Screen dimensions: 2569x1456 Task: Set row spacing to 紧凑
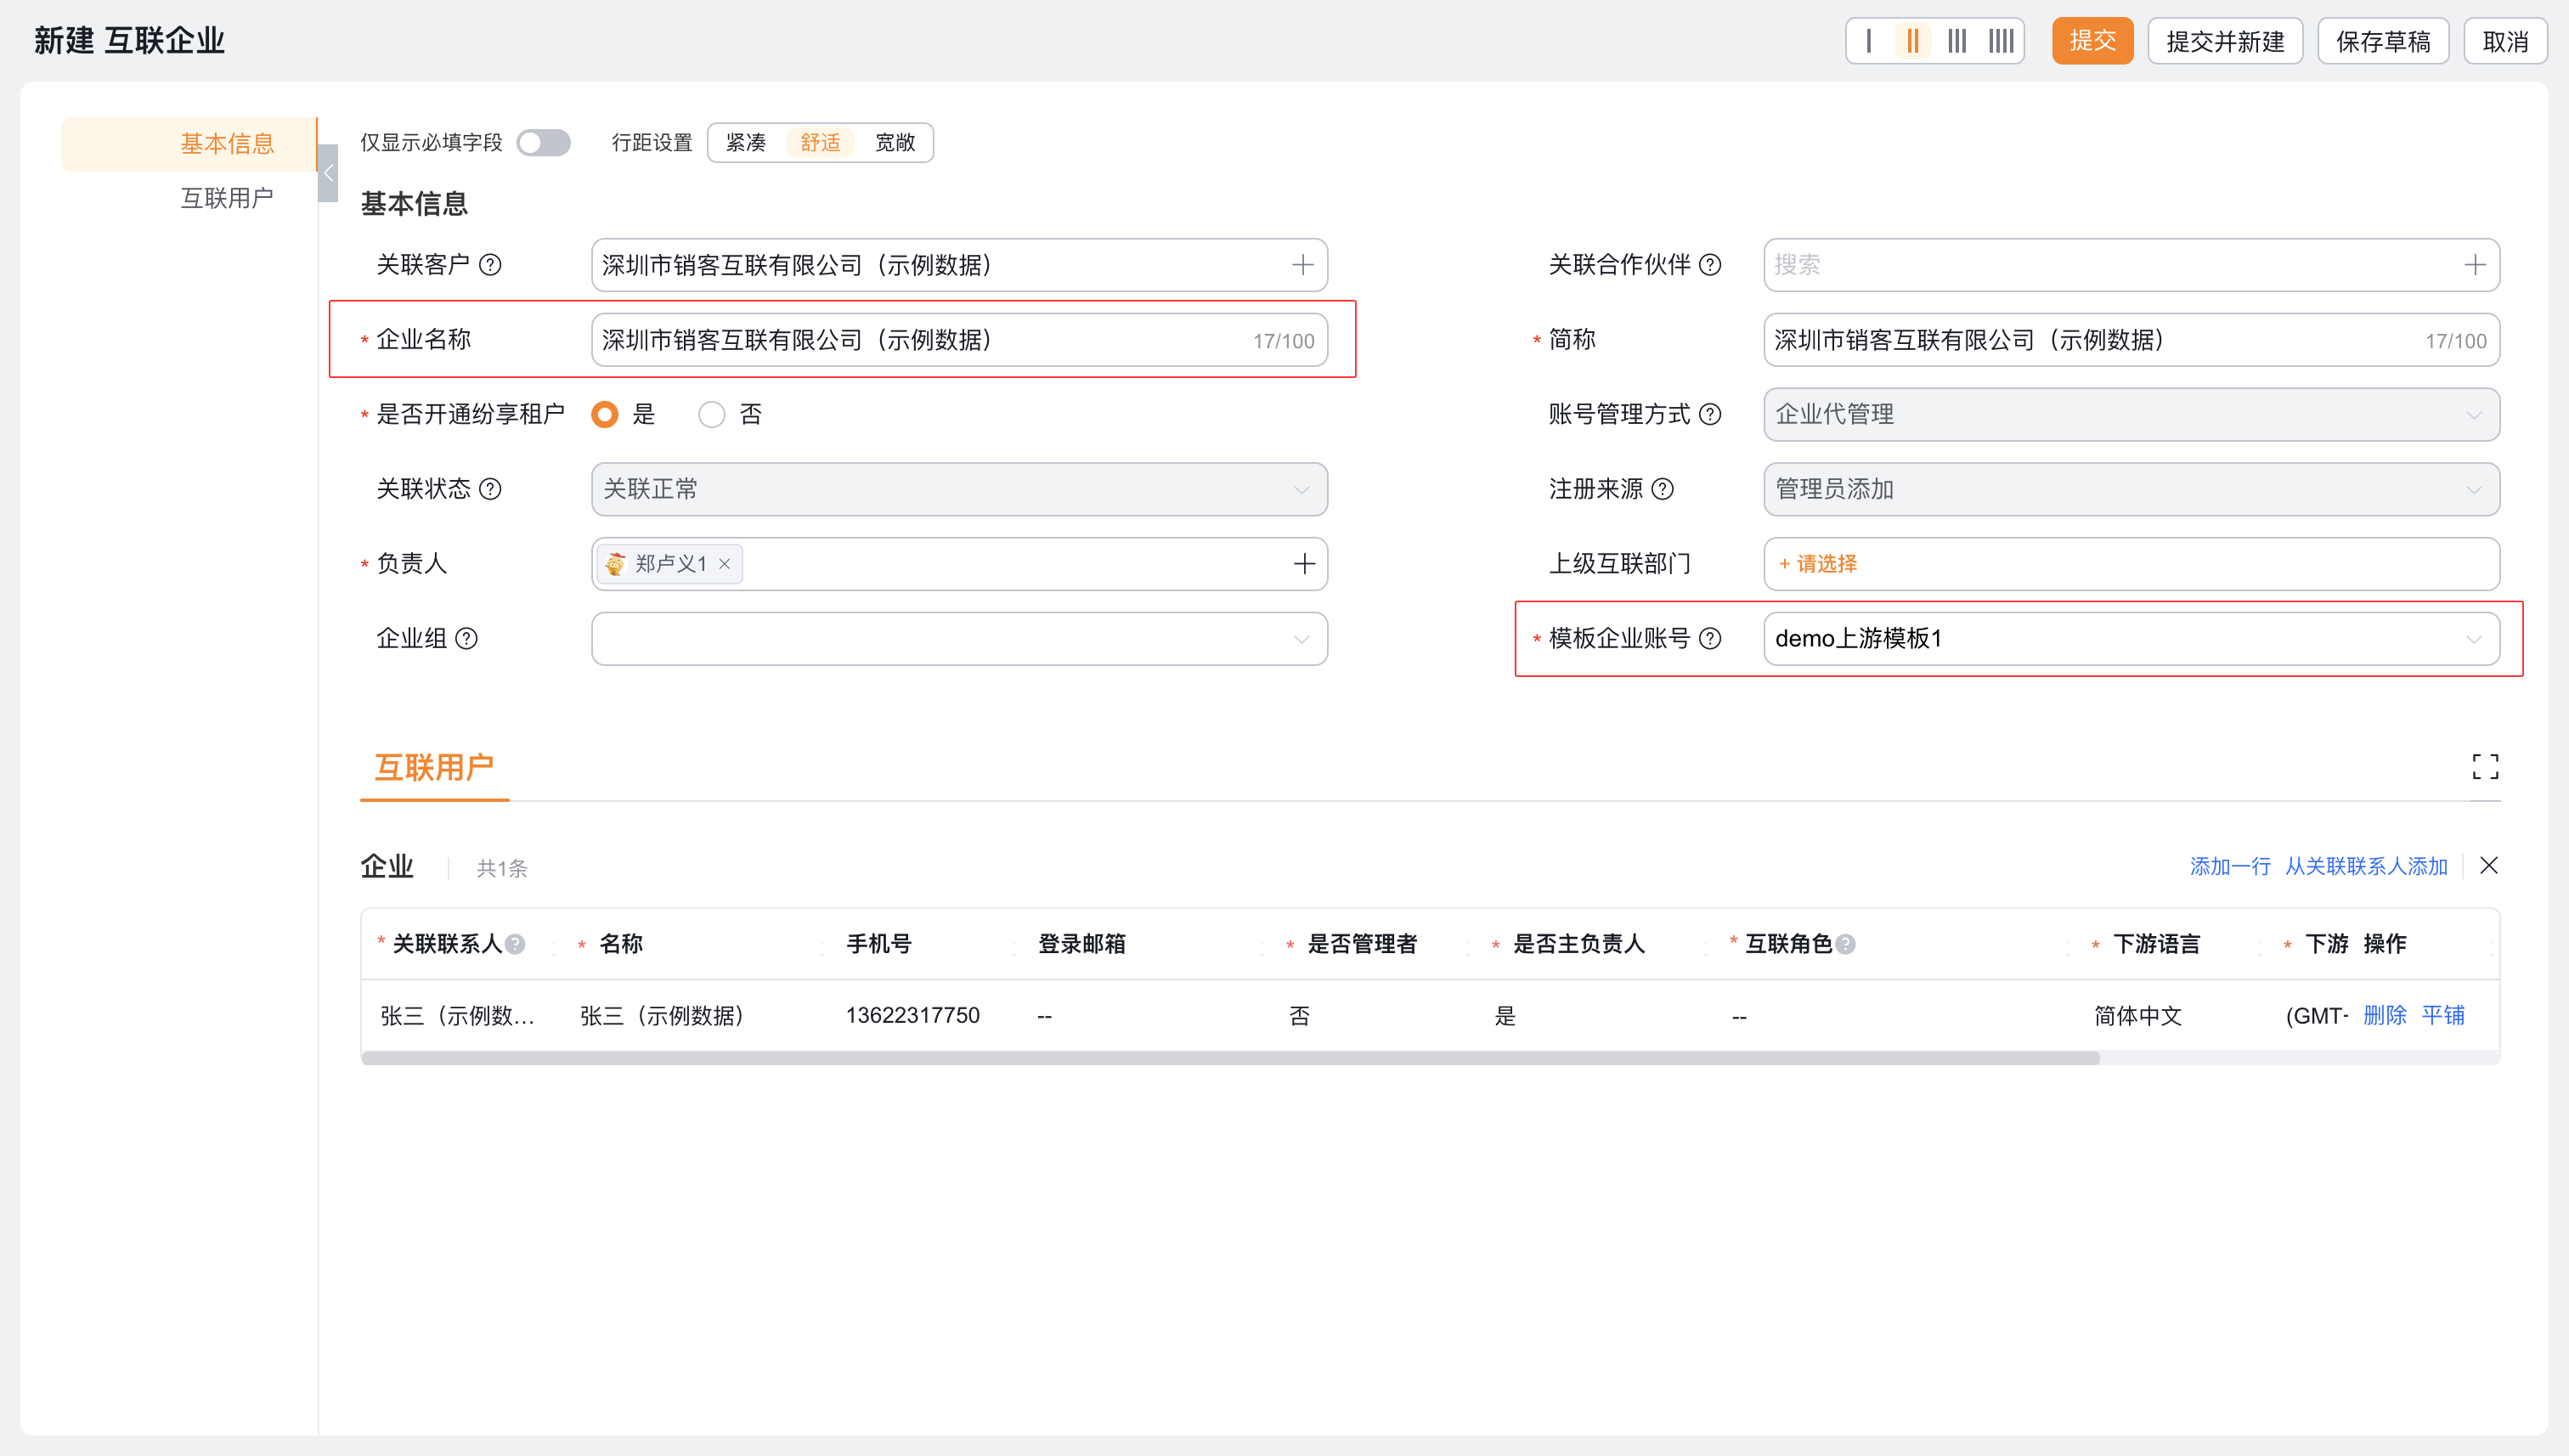coord(746,143)
